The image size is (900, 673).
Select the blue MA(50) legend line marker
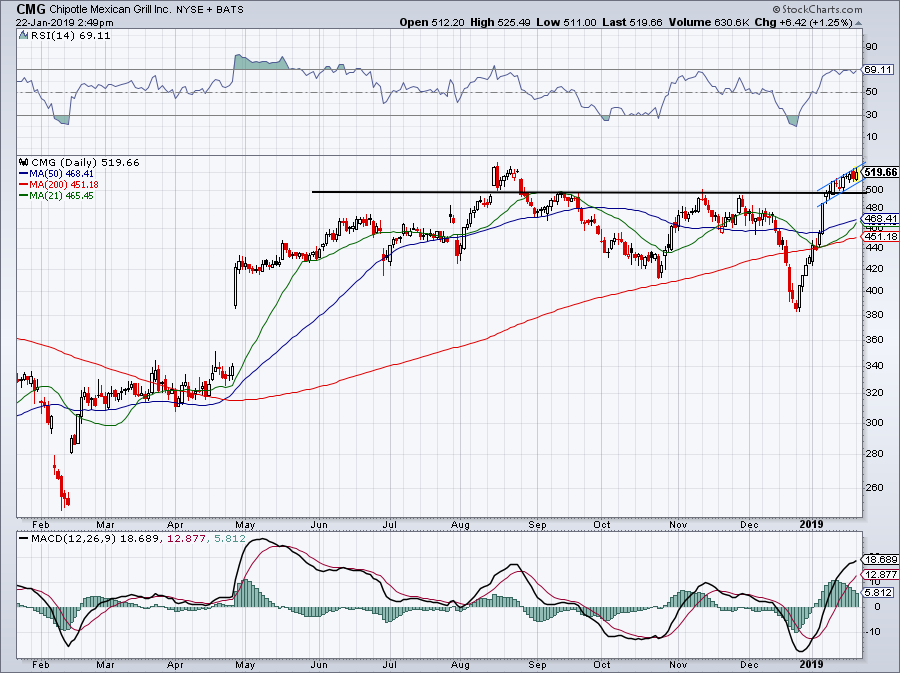[24, 174]
